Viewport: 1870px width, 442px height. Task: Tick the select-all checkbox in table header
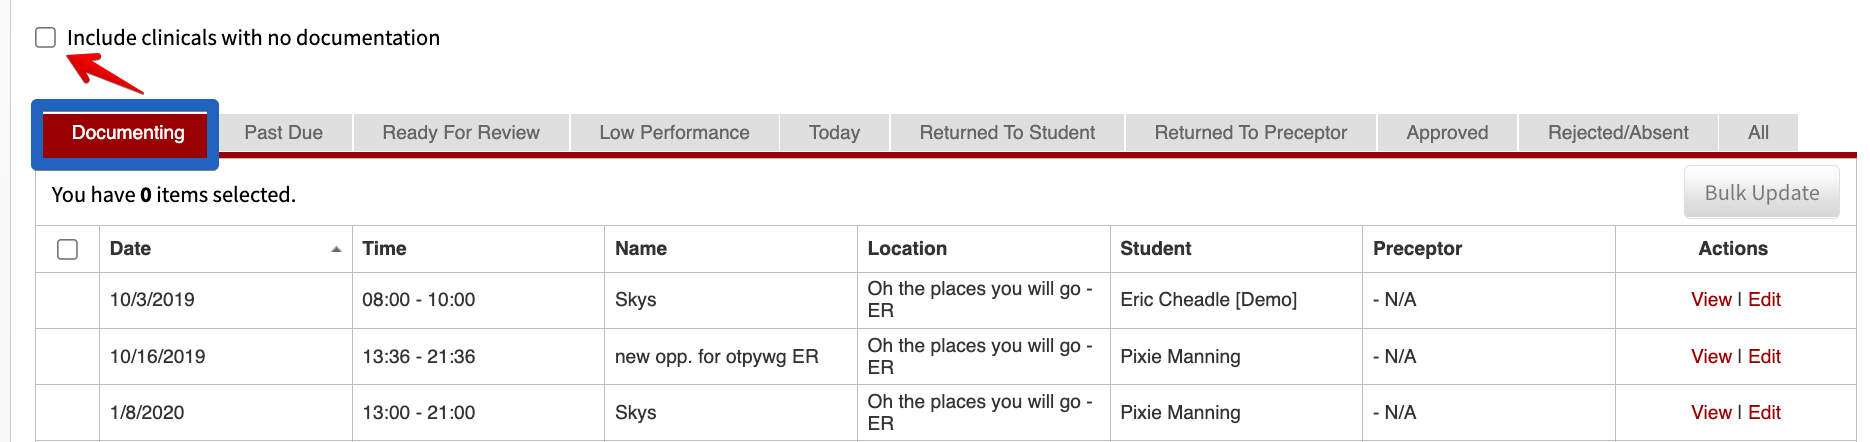pos(68,249)
